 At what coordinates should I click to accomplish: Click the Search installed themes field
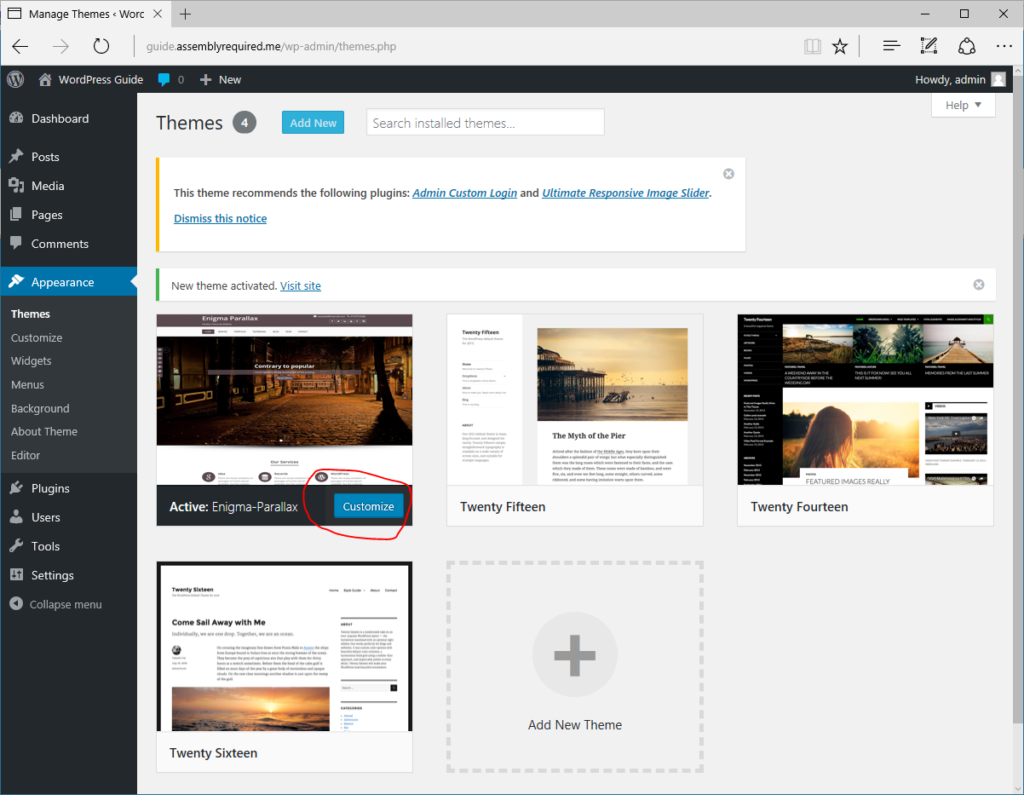click(x=485, y=123)
